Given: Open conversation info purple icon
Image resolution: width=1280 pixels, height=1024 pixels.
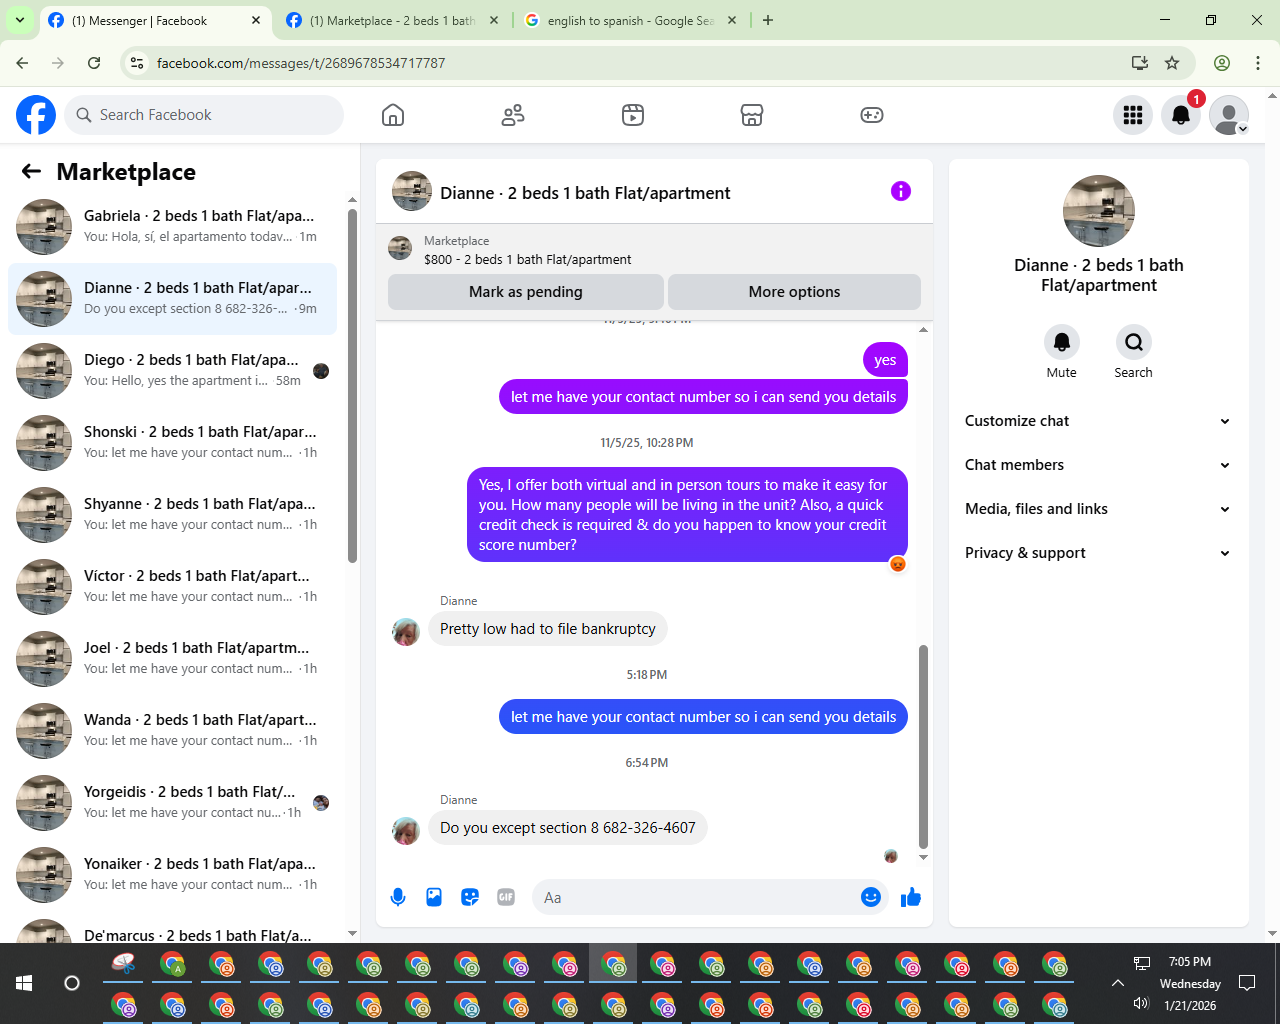Looking at the screenshot, I should [901, 191].
